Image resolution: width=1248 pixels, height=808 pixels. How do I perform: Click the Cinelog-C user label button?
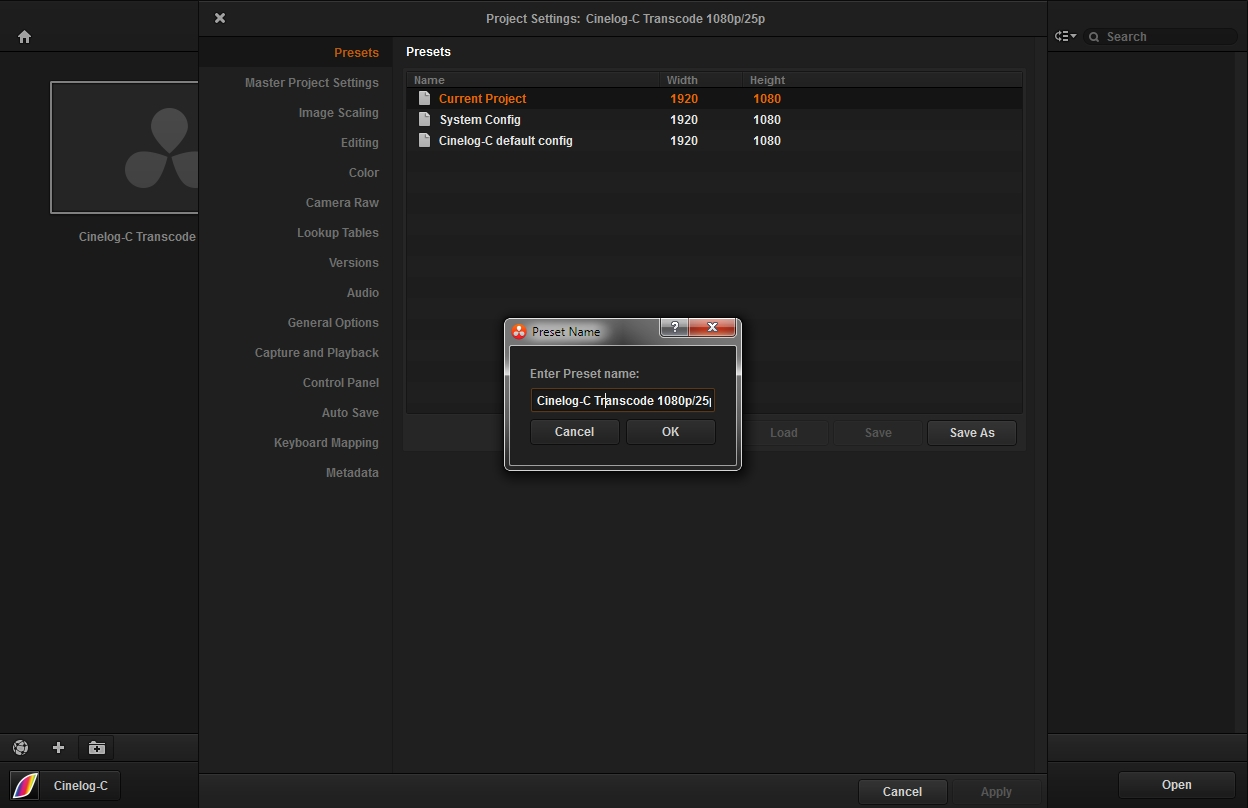pyautogui.click(x=81, y=785)
